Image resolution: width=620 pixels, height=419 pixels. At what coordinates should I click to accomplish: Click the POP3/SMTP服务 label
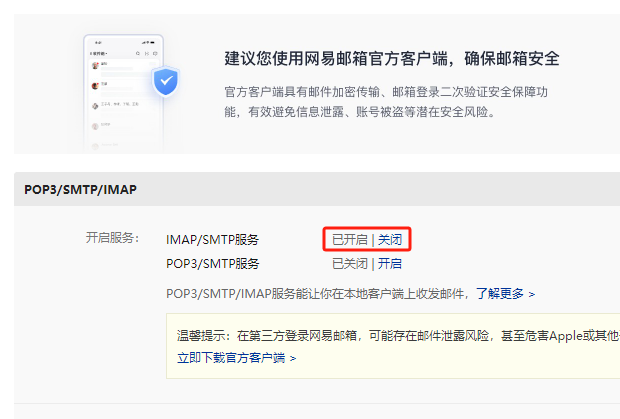tap(212, 264)
